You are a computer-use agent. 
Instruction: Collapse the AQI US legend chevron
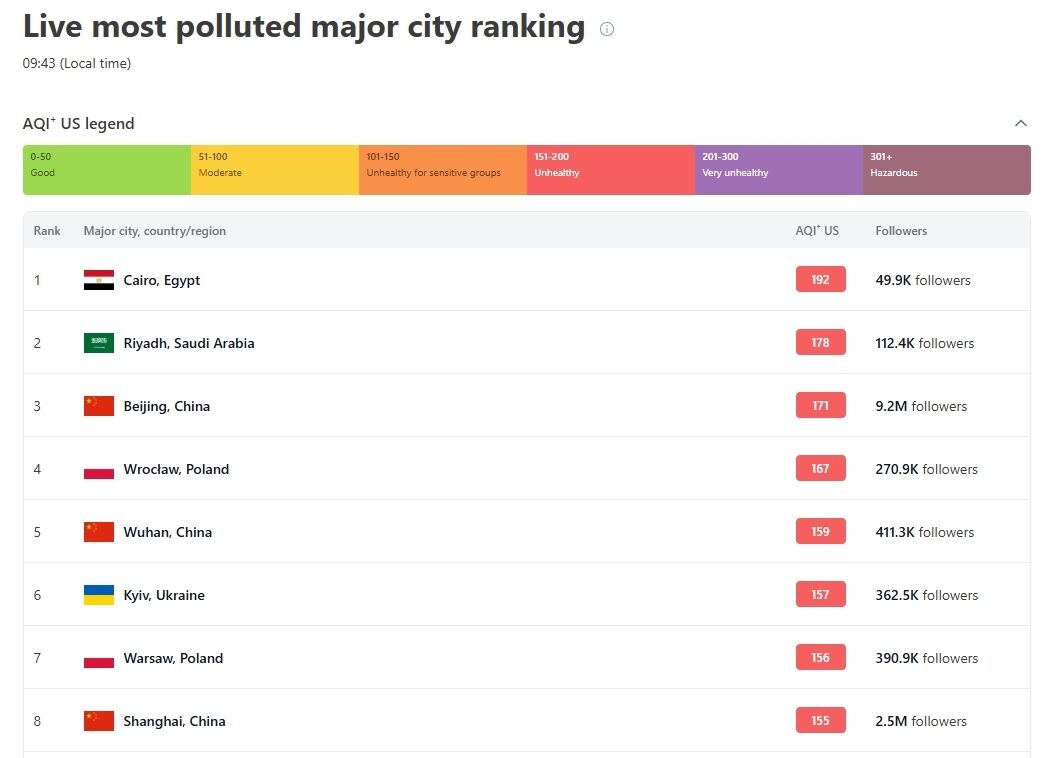tap(1020, 124)
